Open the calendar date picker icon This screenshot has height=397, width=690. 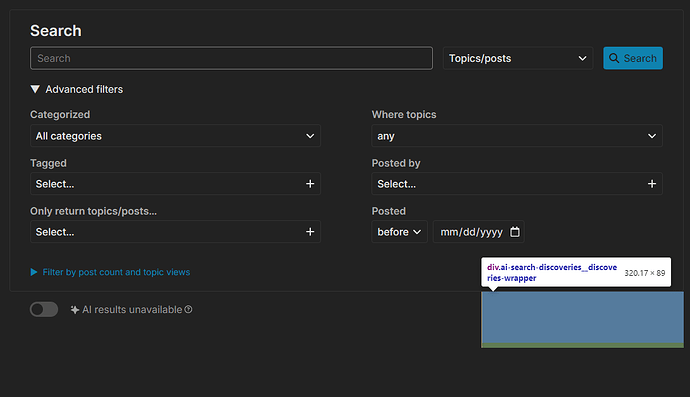click(x=515, y=232)
